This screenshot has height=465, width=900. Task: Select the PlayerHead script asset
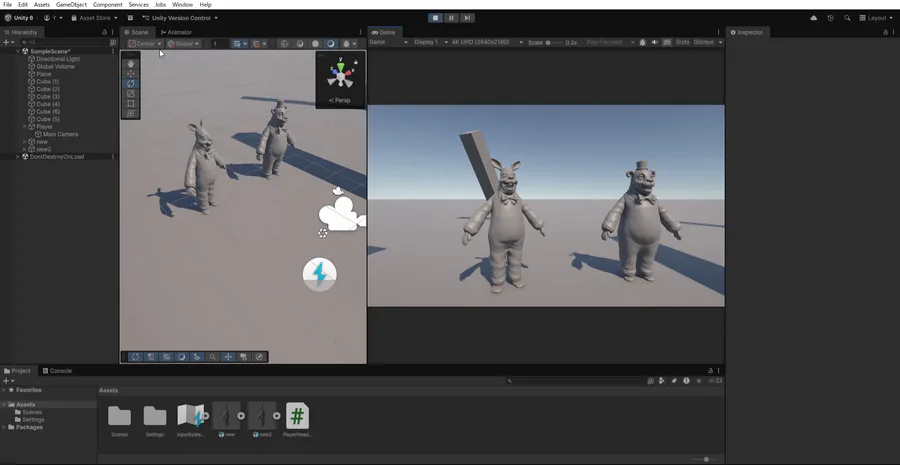pyautogui.click(x=297, y=421)
